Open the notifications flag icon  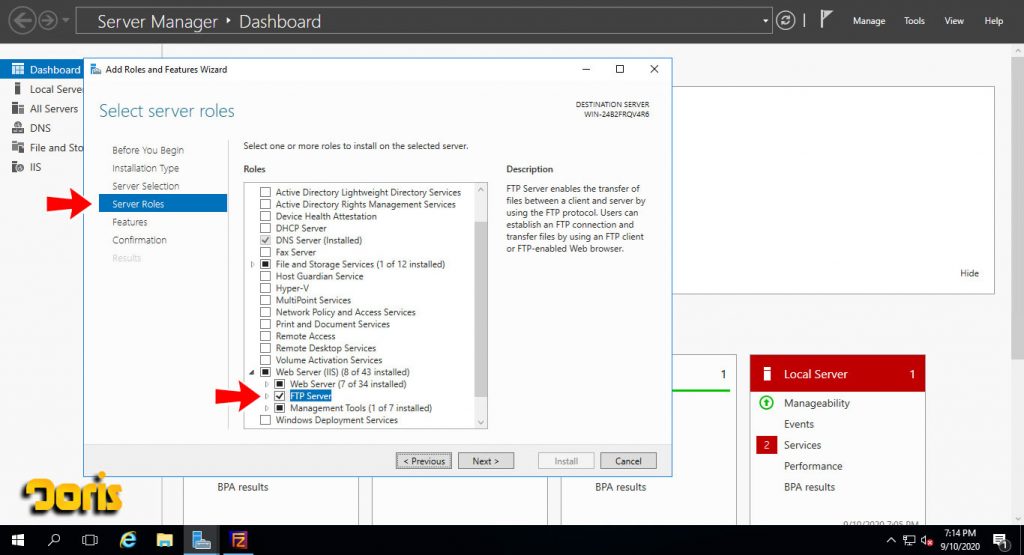pos(826,20)
